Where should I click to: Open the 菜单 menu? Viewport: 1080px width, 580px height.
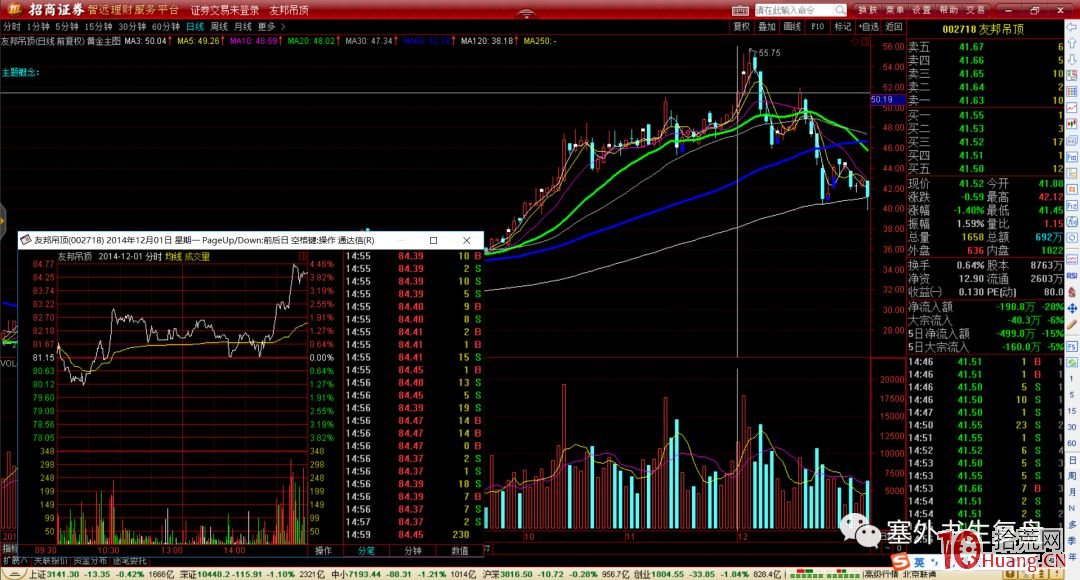(895, 10)
